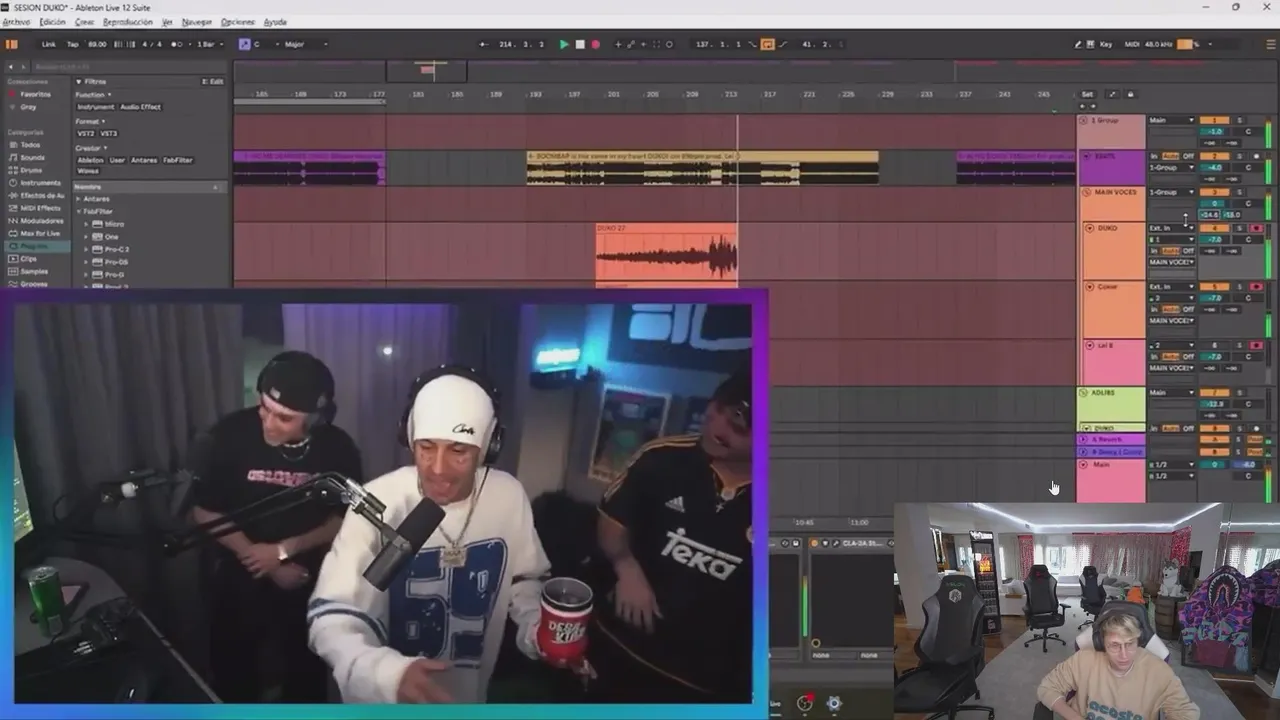Open the Edición menu

click(x=52, y=21)
